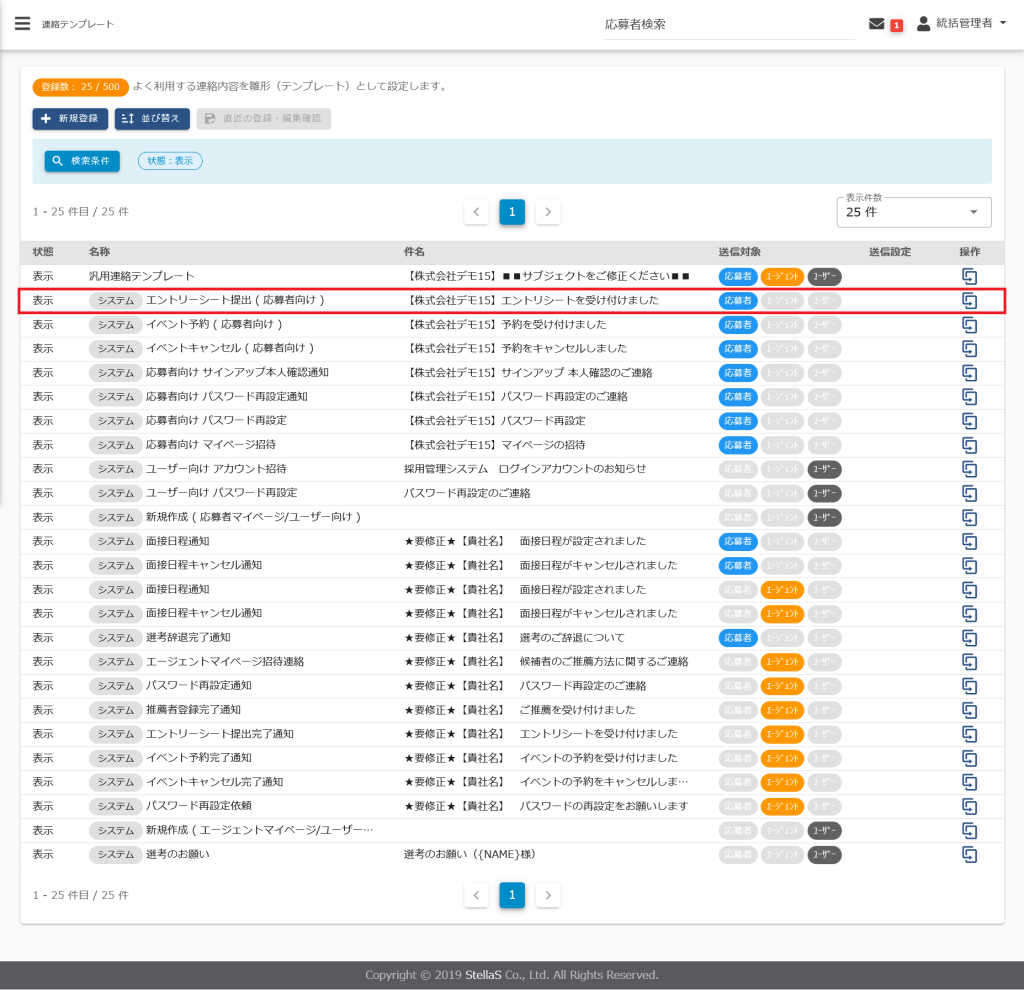Open the hamburger navigation menu
Image resolution: width=1024 pixels, height=990 pixels.
pos(22,23)
